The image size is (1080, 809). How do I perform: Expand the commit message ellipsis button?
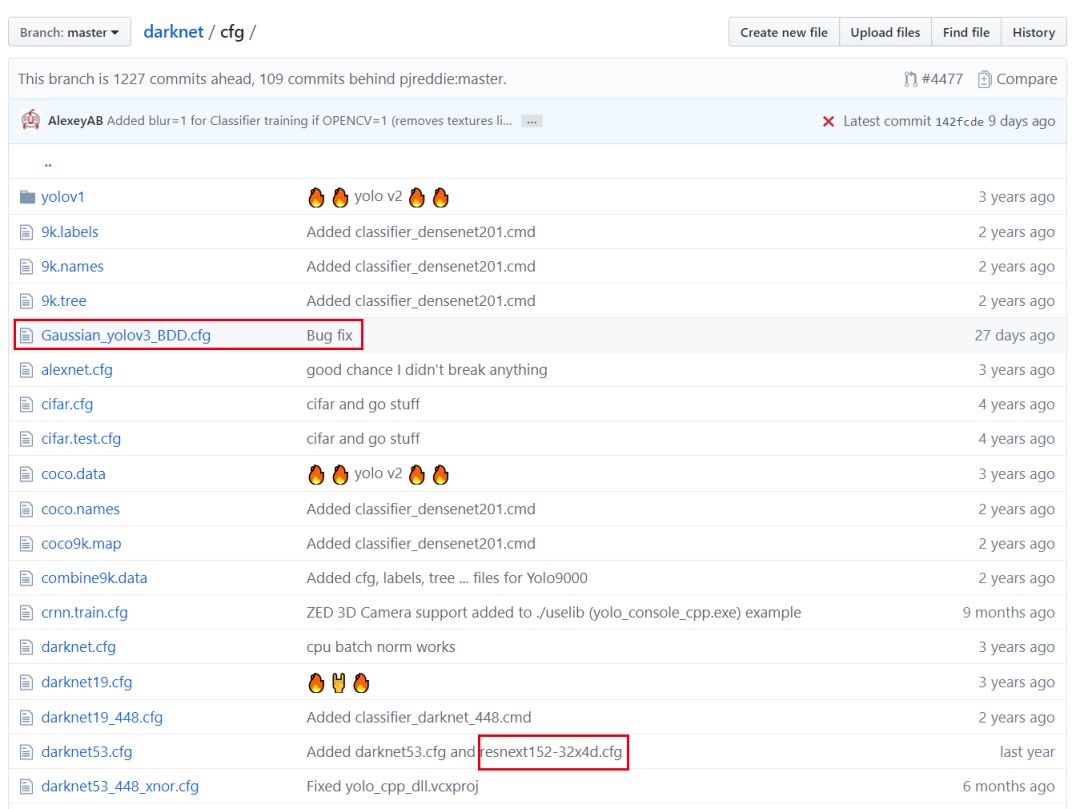point(532,121)
